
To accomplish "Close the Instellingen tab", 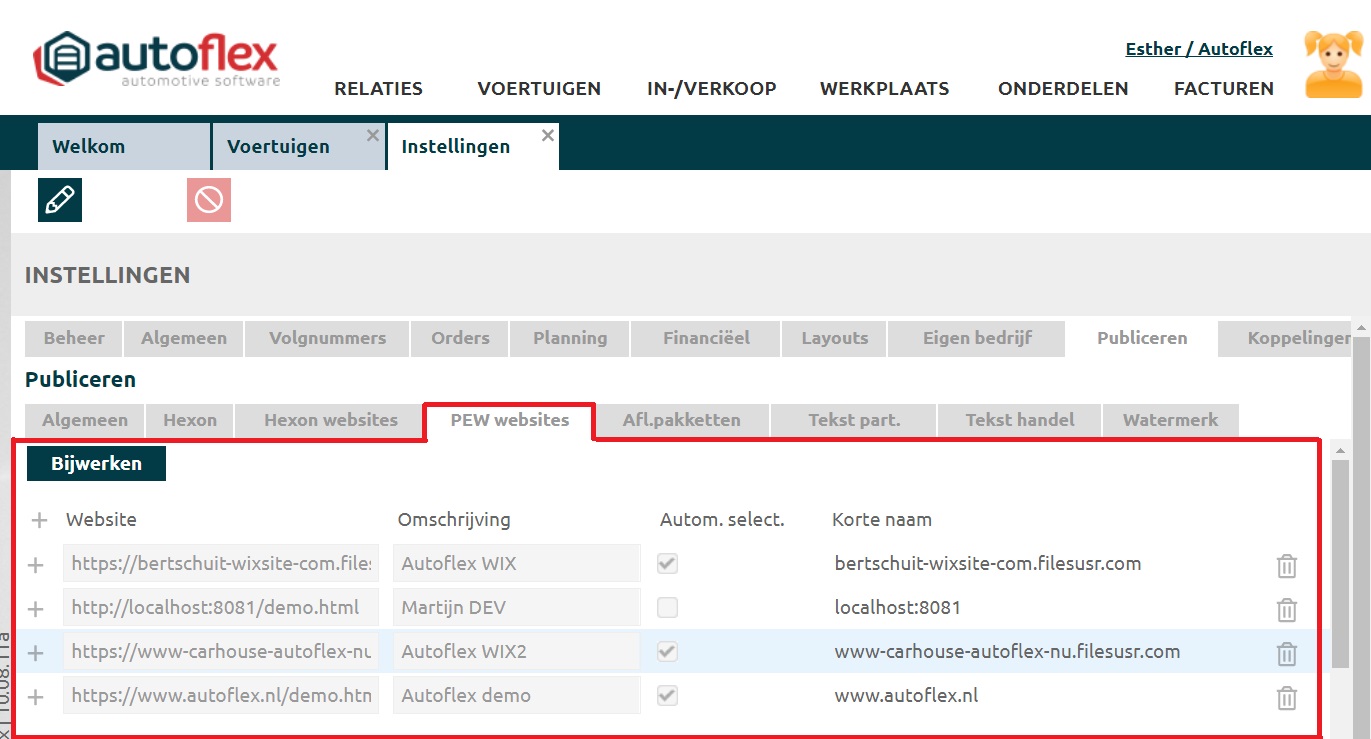I will [547, 135].
